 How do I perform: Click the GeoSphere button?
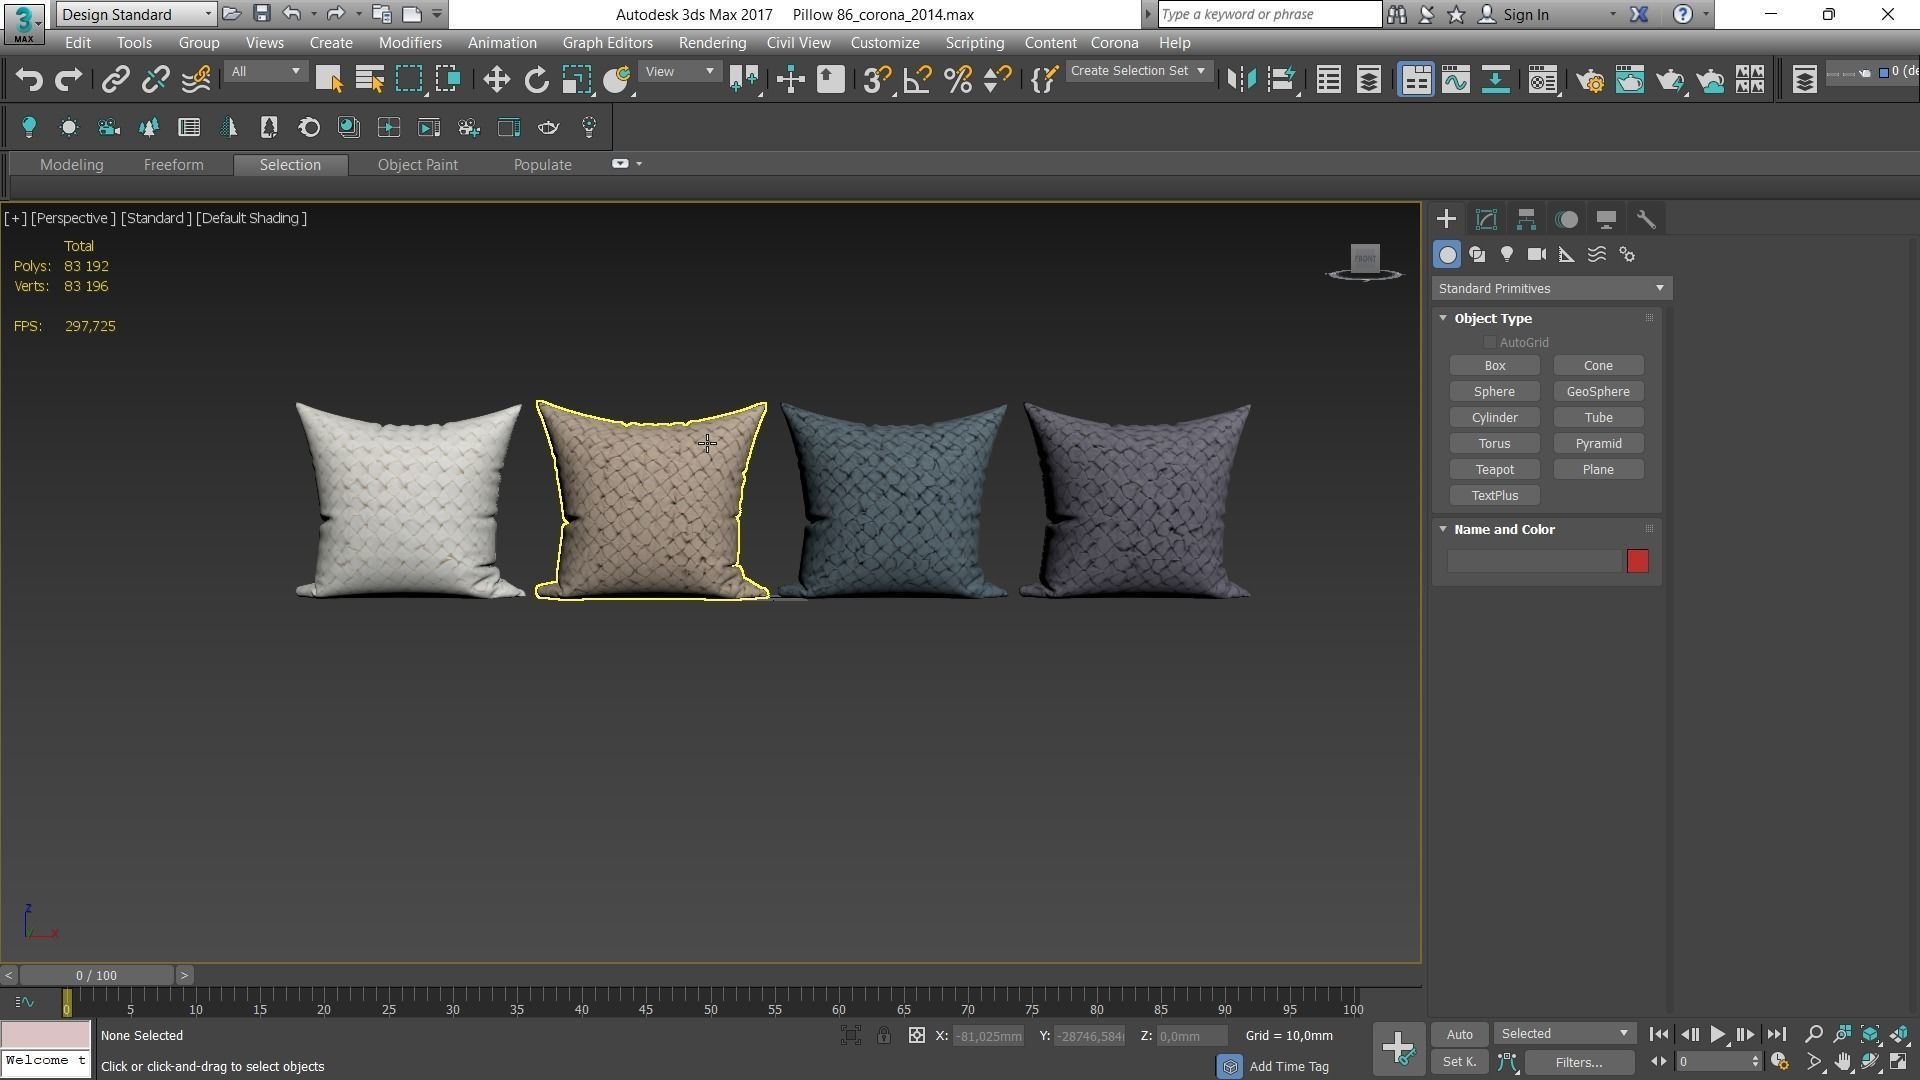(1598, 392)
